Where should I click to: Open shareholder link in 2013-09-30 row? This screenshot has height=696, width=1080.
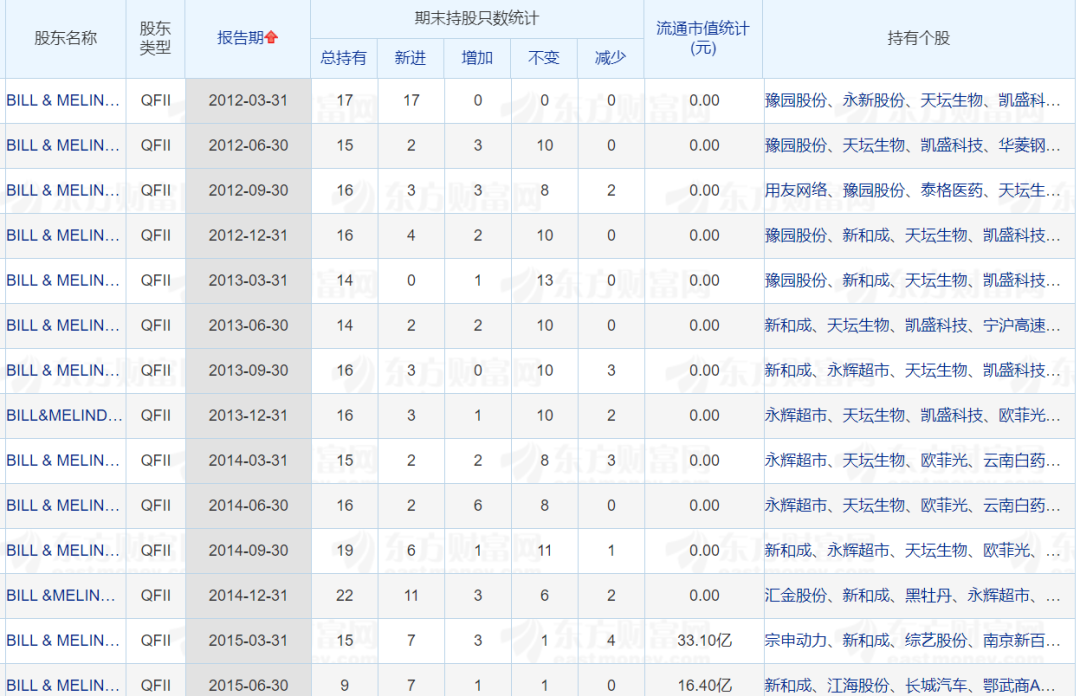(x=63, y=371)
